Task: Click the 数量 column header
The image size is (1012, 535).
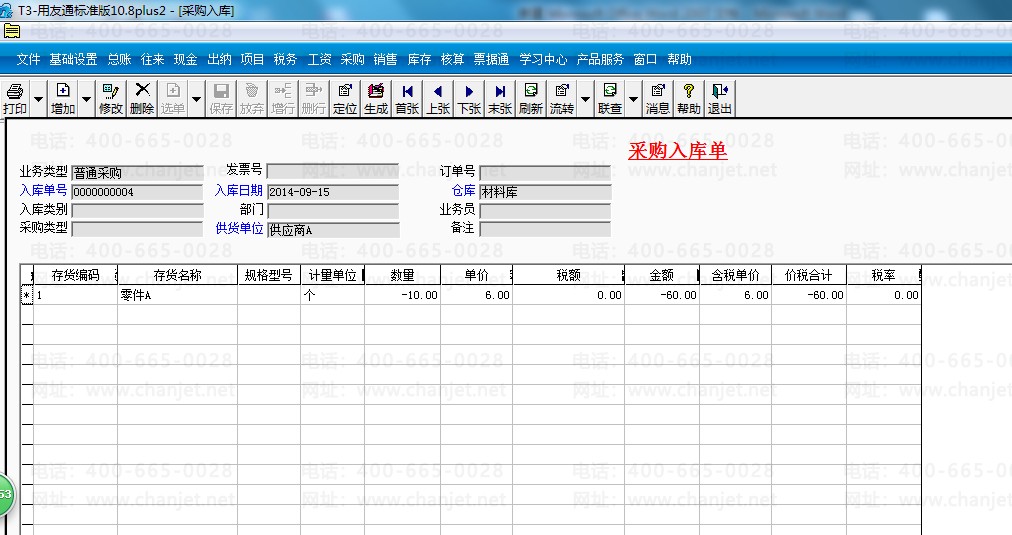Action: pos(402,276)
